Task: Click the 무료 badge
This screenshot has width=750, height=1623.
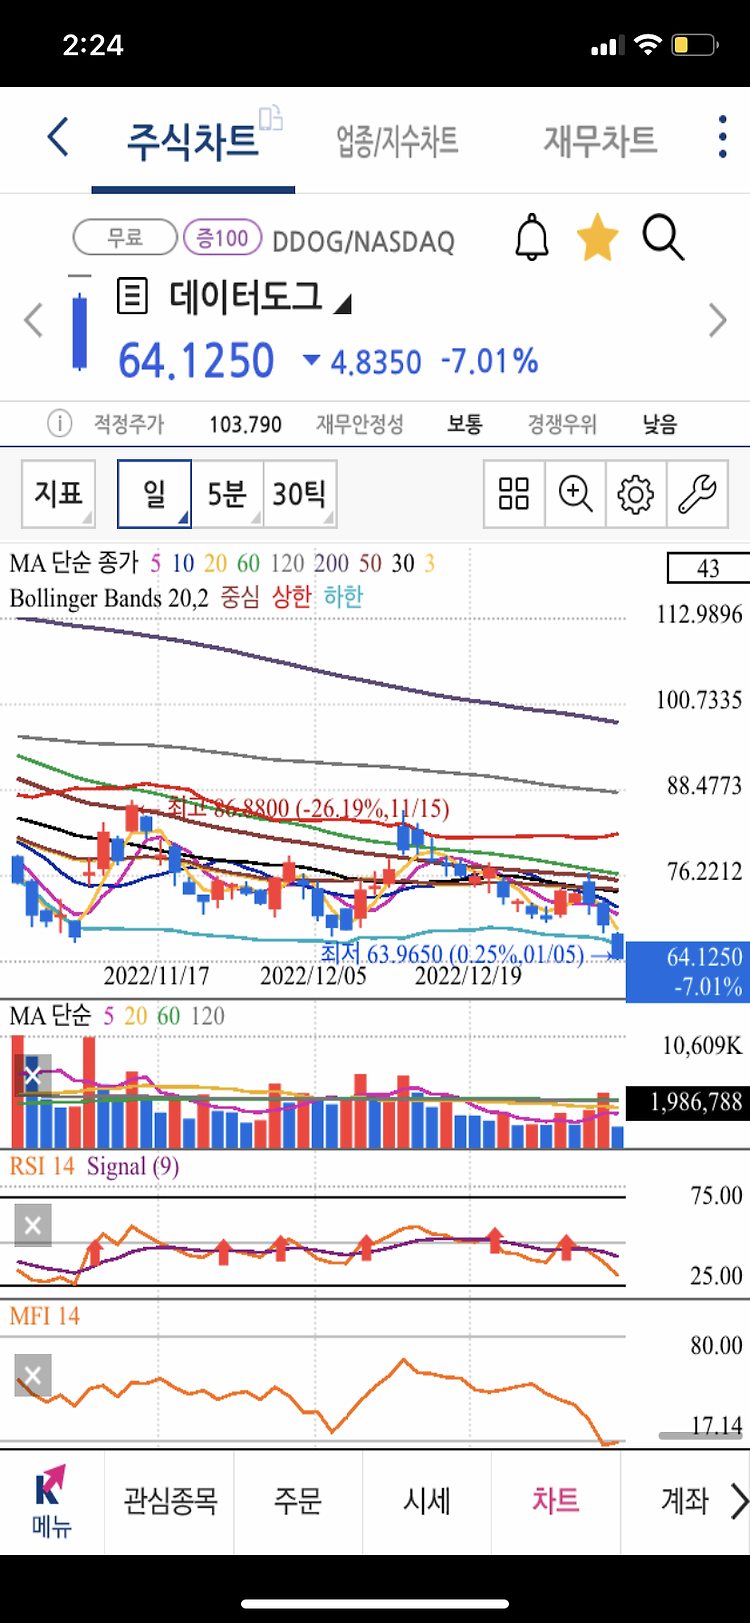Action: (x=125, y=238)
